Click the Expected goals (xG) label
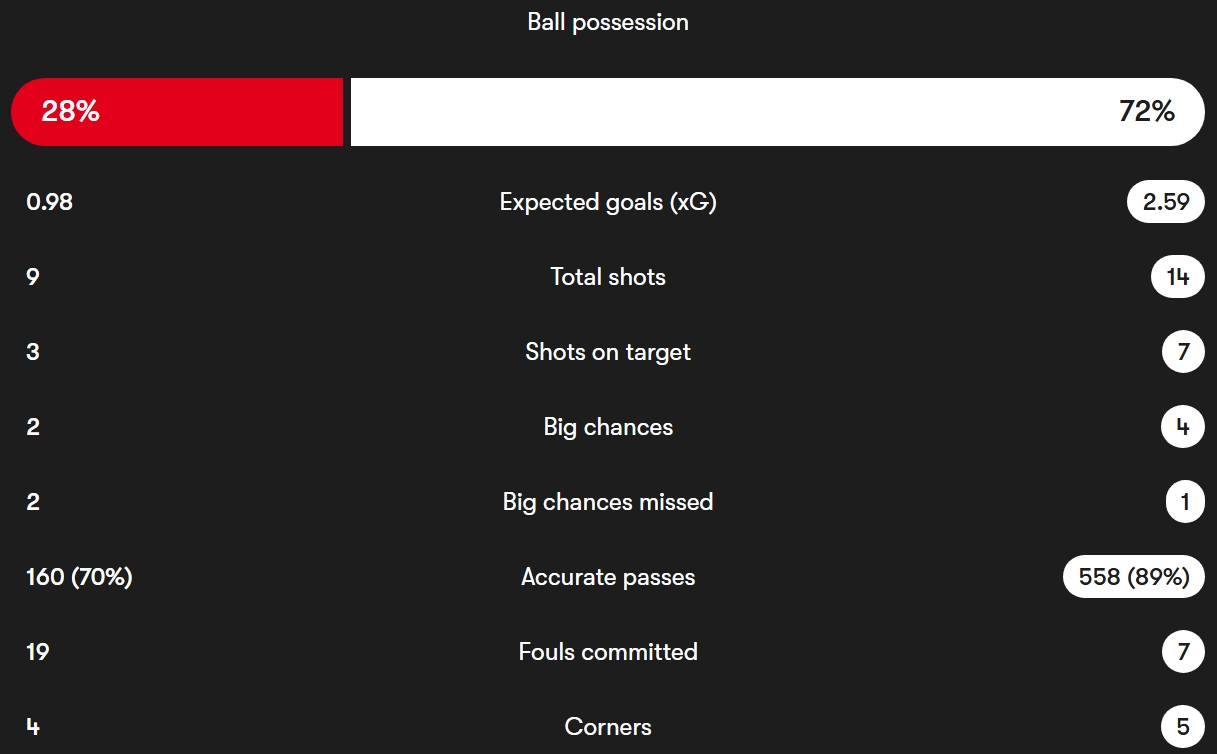Viewport: 1217px width, 754px height. pyautogui.click(x=608, y=202)
